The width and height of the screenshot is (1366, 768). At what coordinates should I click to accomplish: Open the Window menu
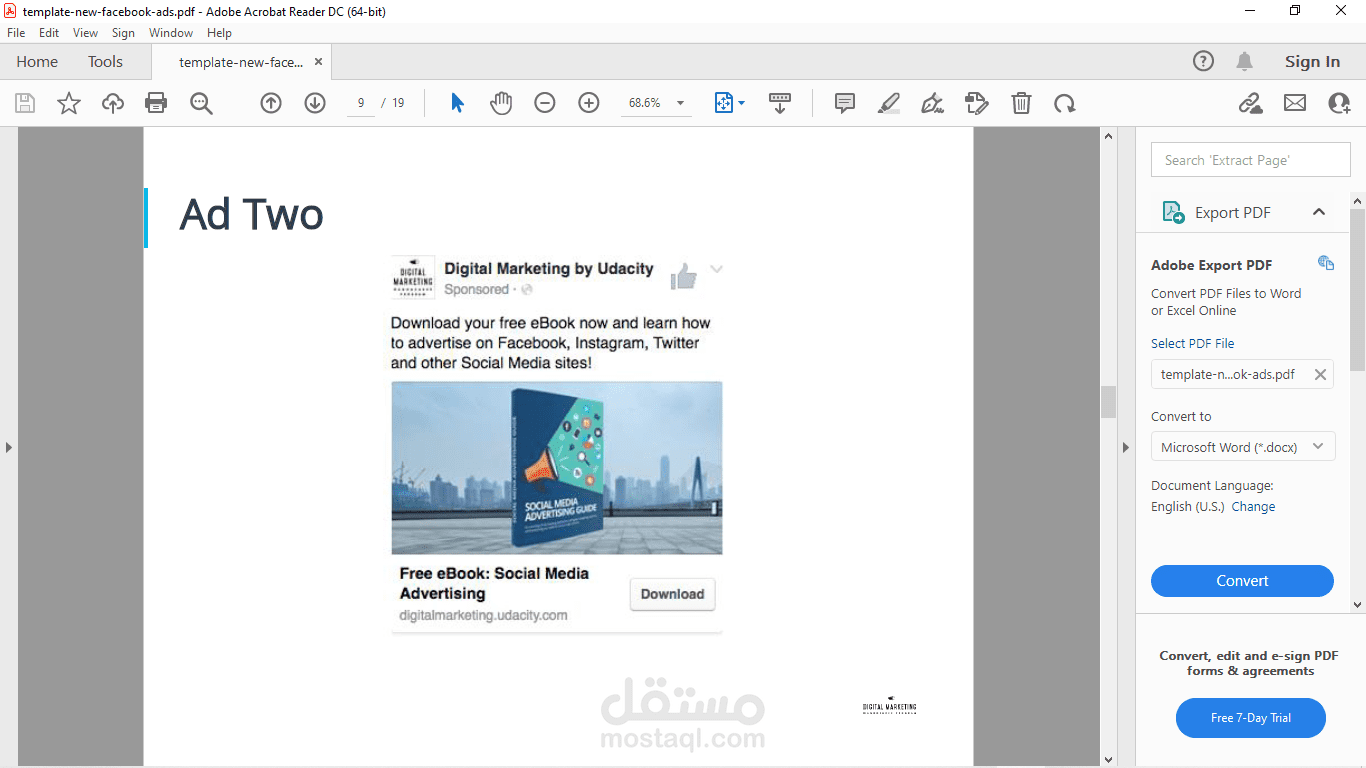click(x=171, y=33)
